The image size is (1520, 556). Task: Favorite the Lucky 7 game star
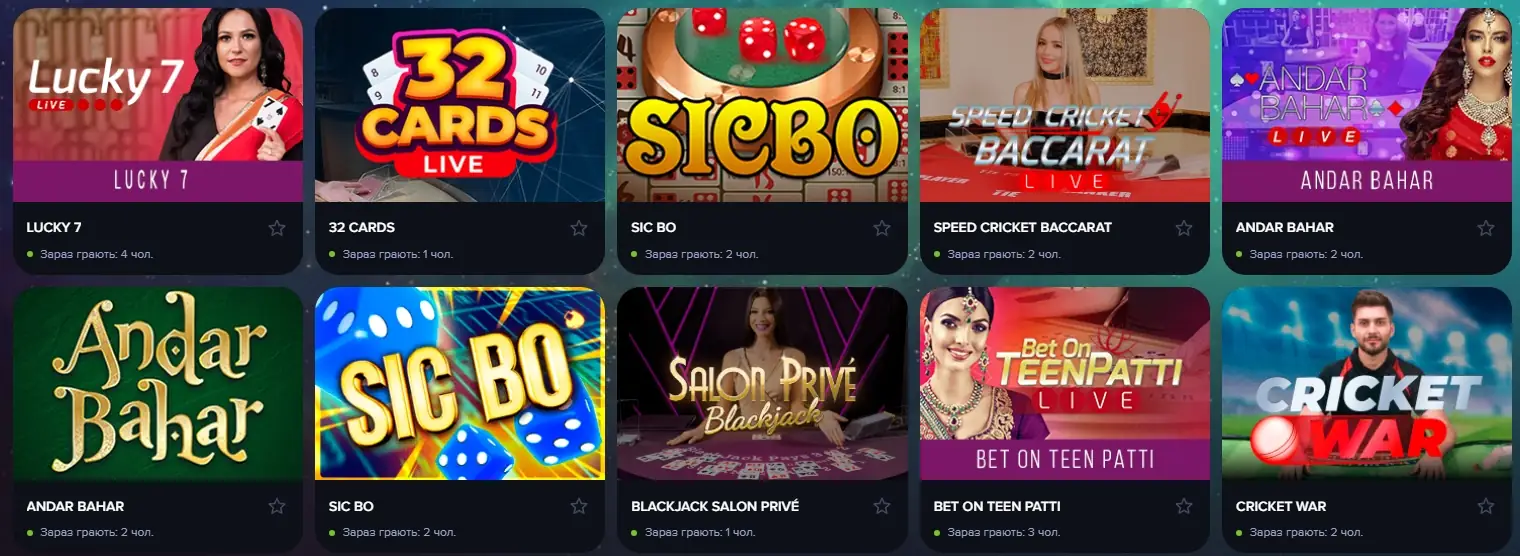pos(277,228)
